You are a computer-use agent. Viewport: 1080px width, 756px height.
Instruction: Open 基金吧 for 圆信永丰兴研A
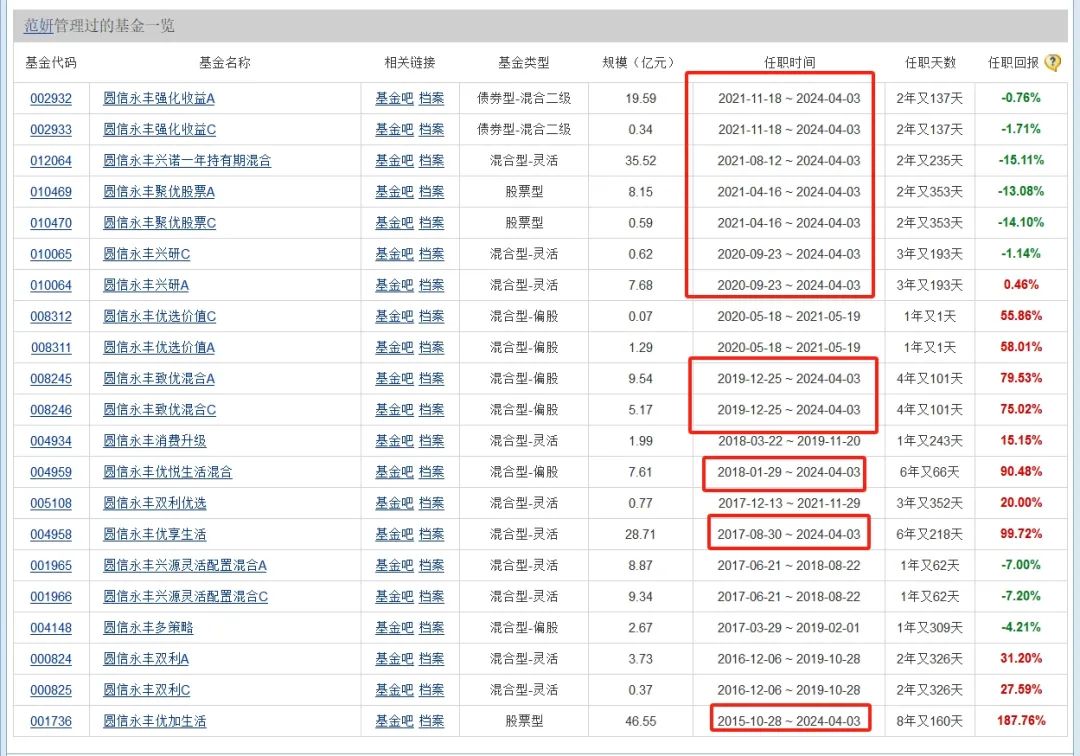point(394,285)
